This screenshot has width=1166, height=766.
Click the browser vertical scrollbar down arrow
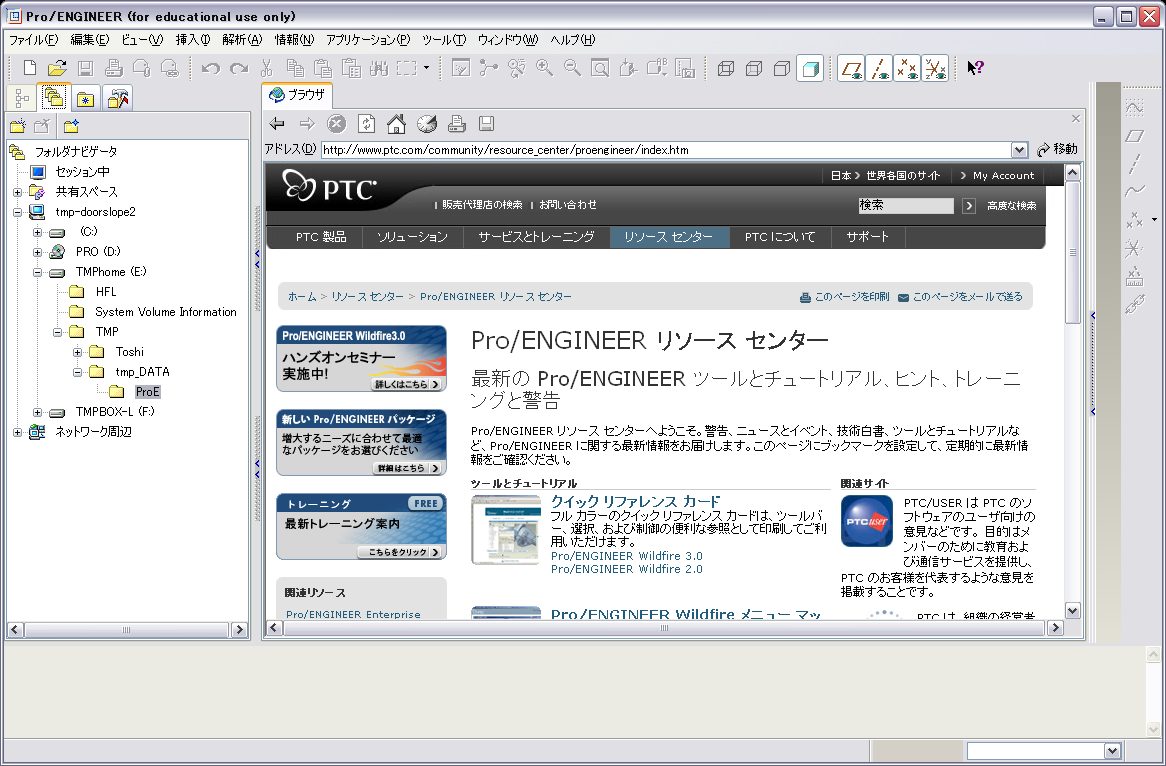coord(1072,611)
